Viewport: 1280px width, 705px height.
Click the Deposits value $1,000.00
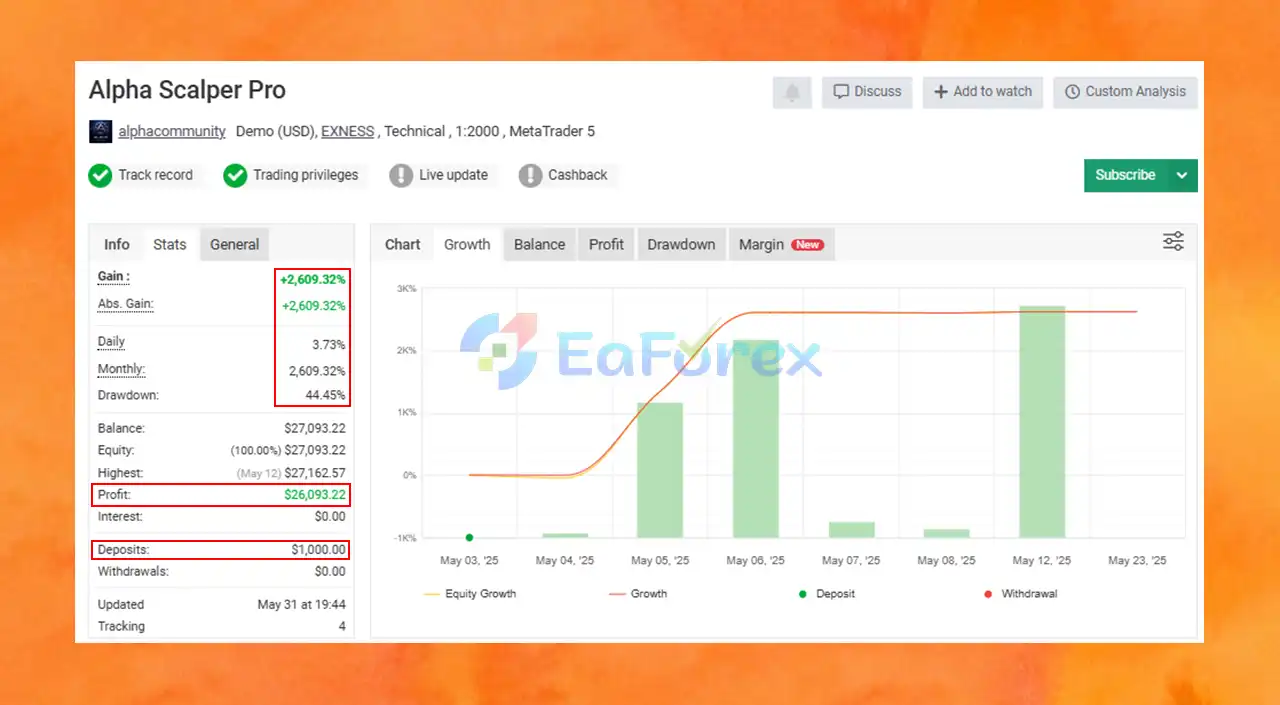coord(319,550)
